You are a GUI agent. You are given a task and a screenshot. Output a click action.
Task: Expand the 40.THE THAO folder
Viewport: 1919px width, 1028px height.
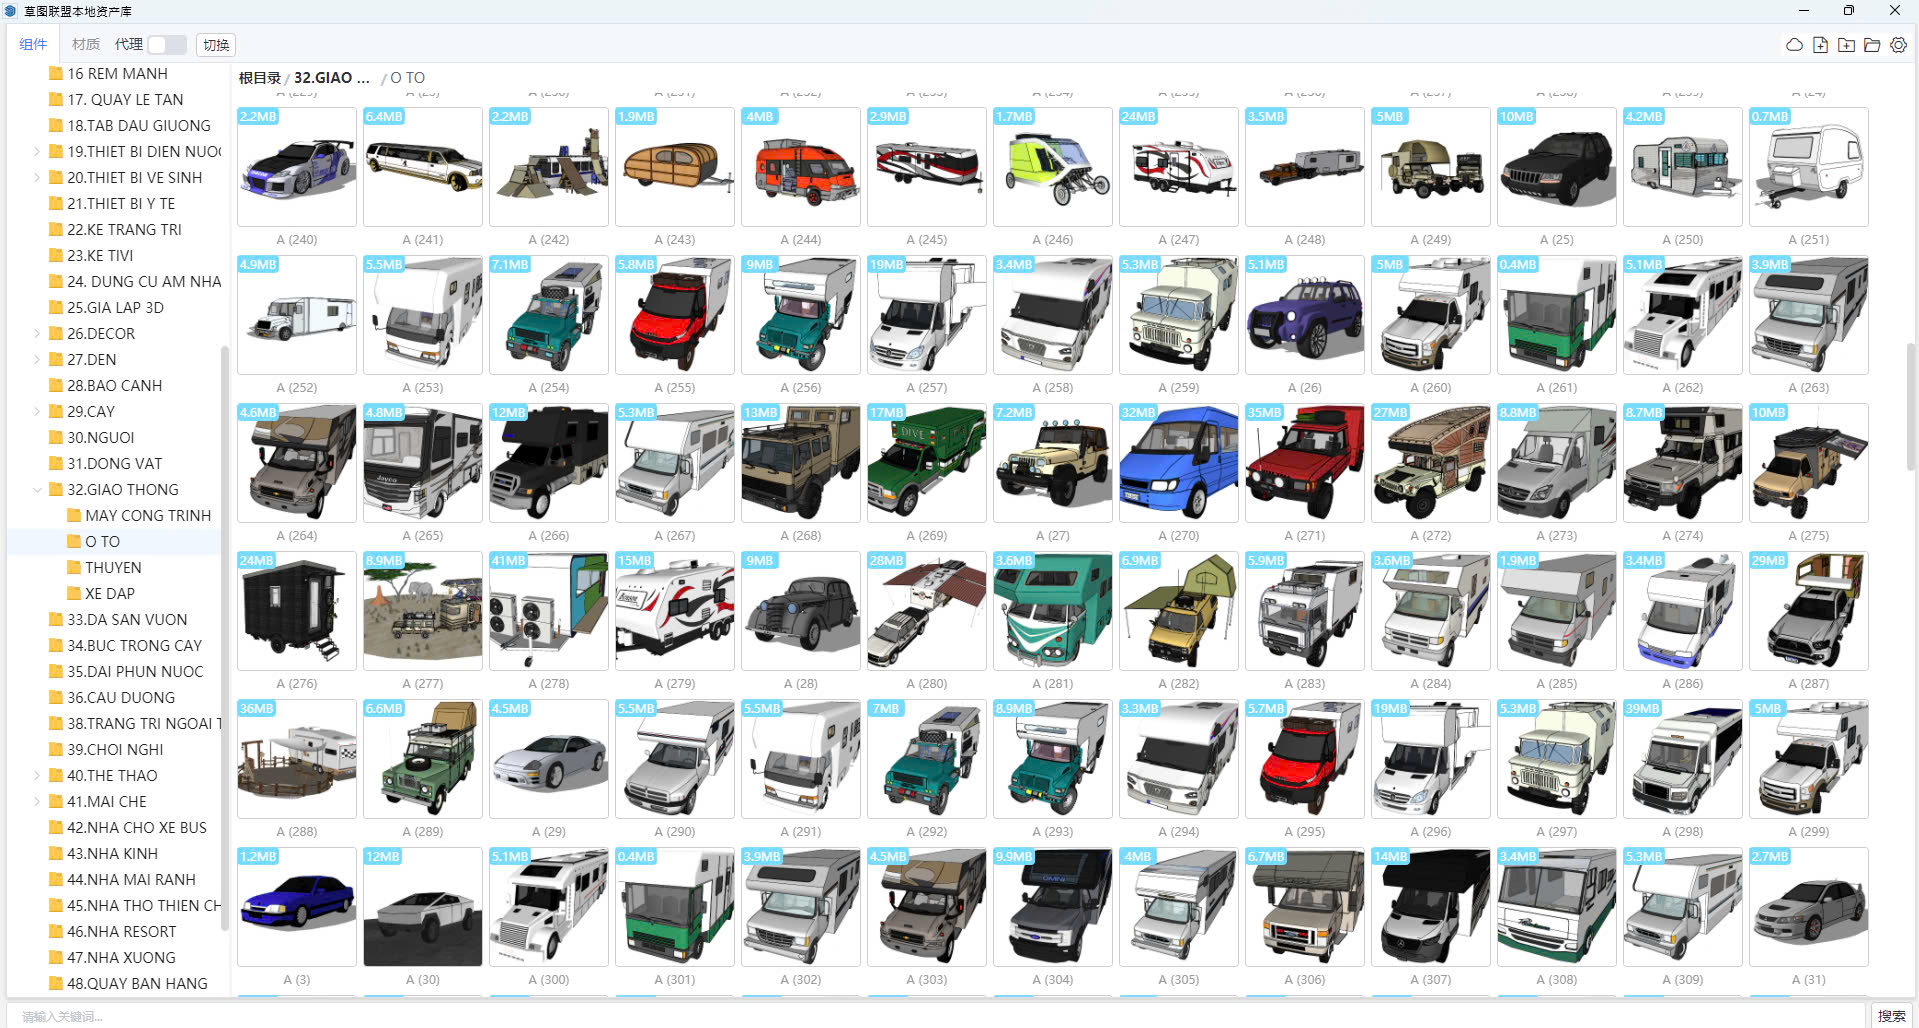tap(37, 775)
